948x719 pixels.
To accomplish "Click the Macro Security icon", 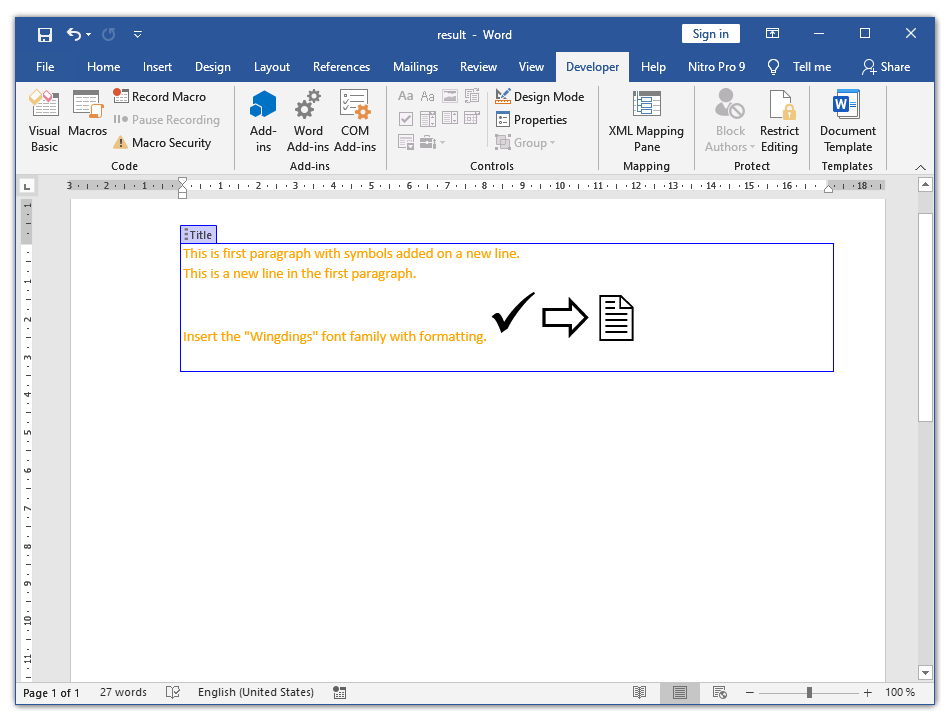I will tap(163, 142).
